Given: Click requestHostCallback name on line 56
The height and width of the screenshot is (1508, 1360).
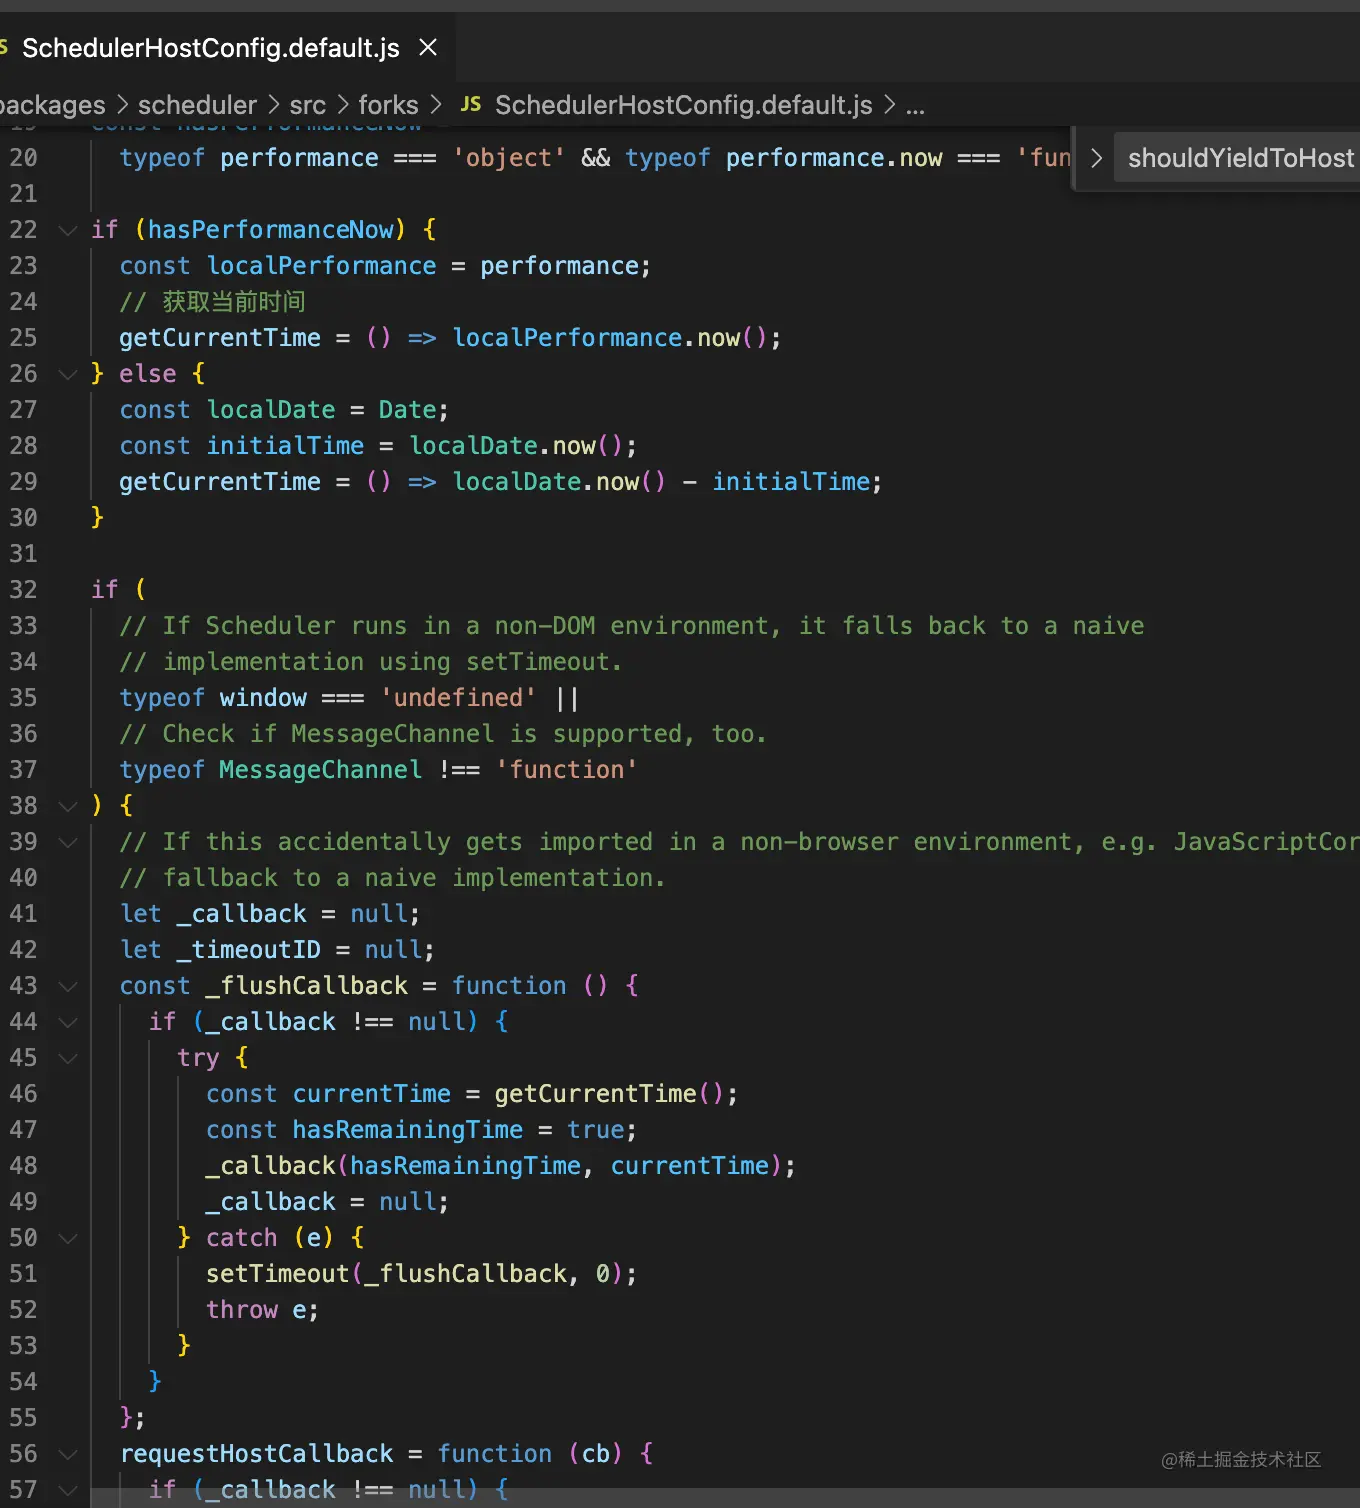Looking at the screenshot, I should pos(256,1454).
